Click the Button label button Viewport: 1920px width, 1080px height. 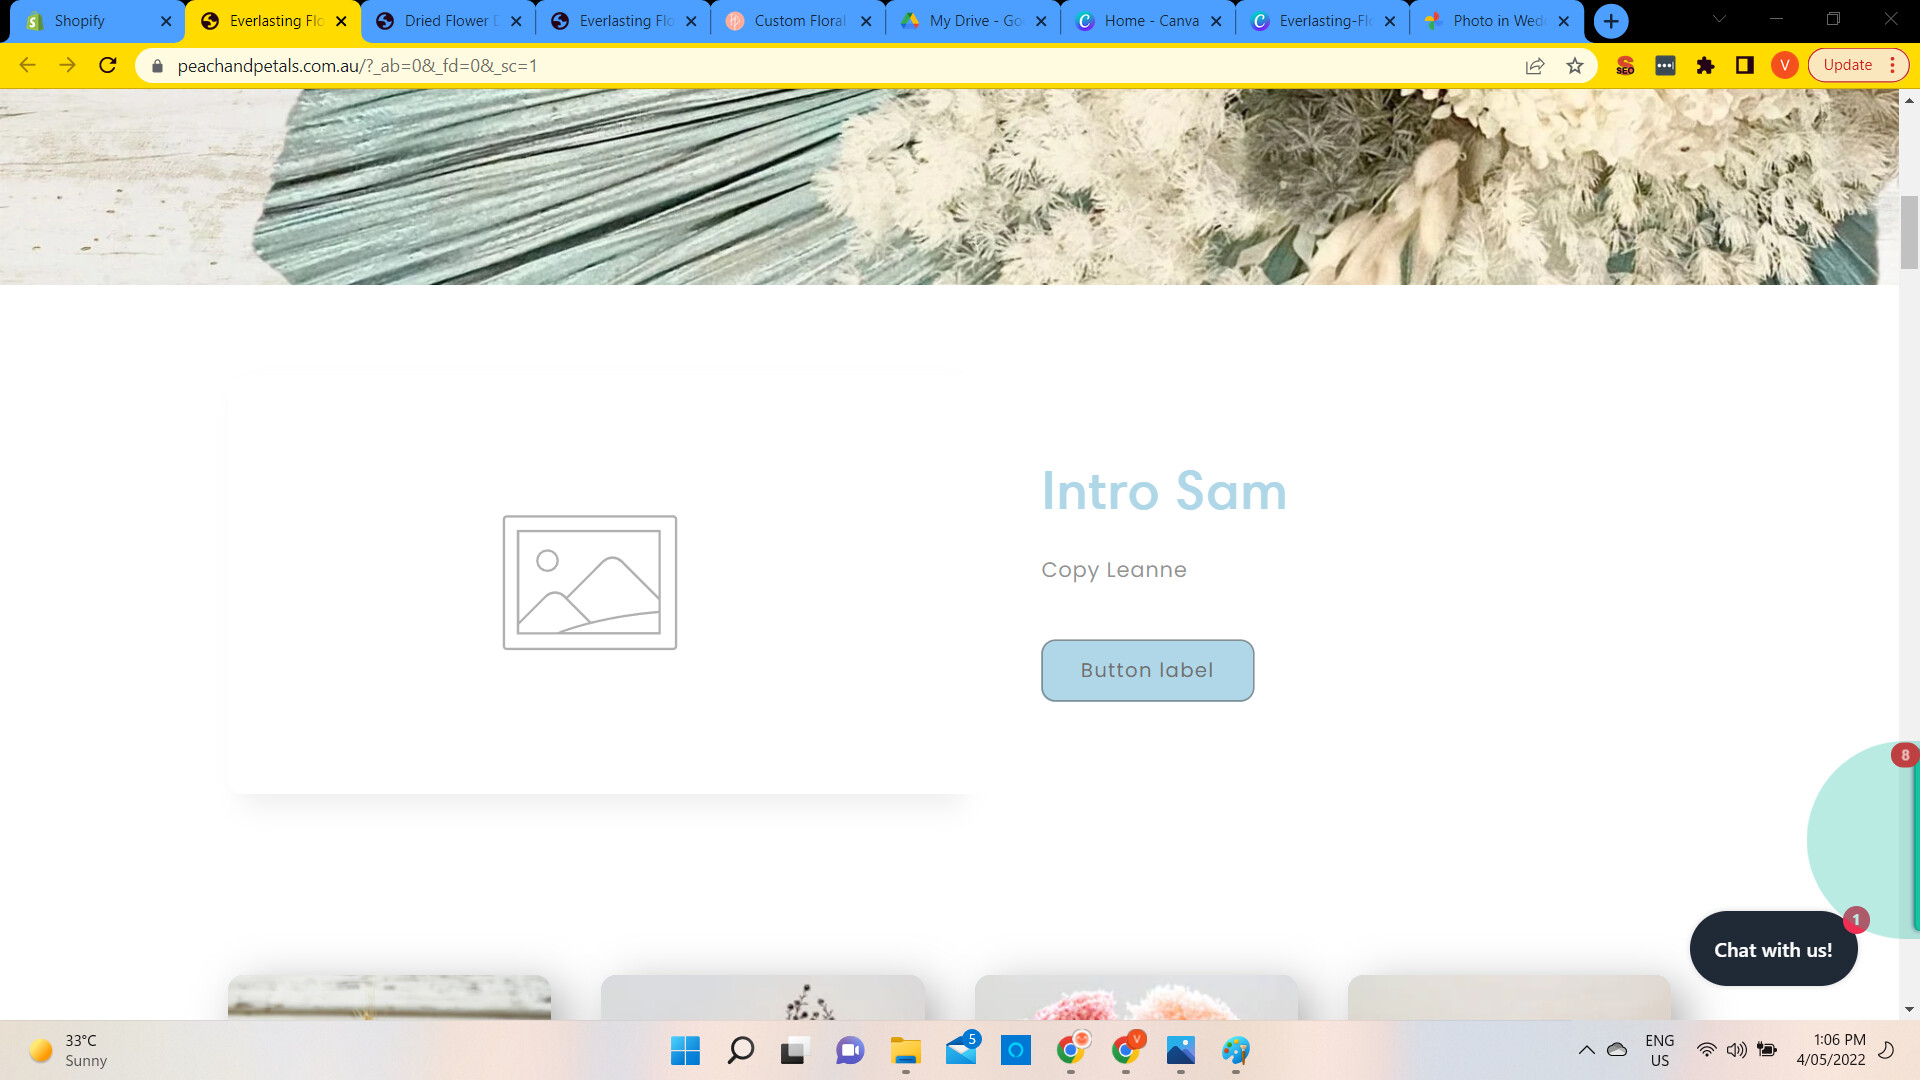[1147, 670]
